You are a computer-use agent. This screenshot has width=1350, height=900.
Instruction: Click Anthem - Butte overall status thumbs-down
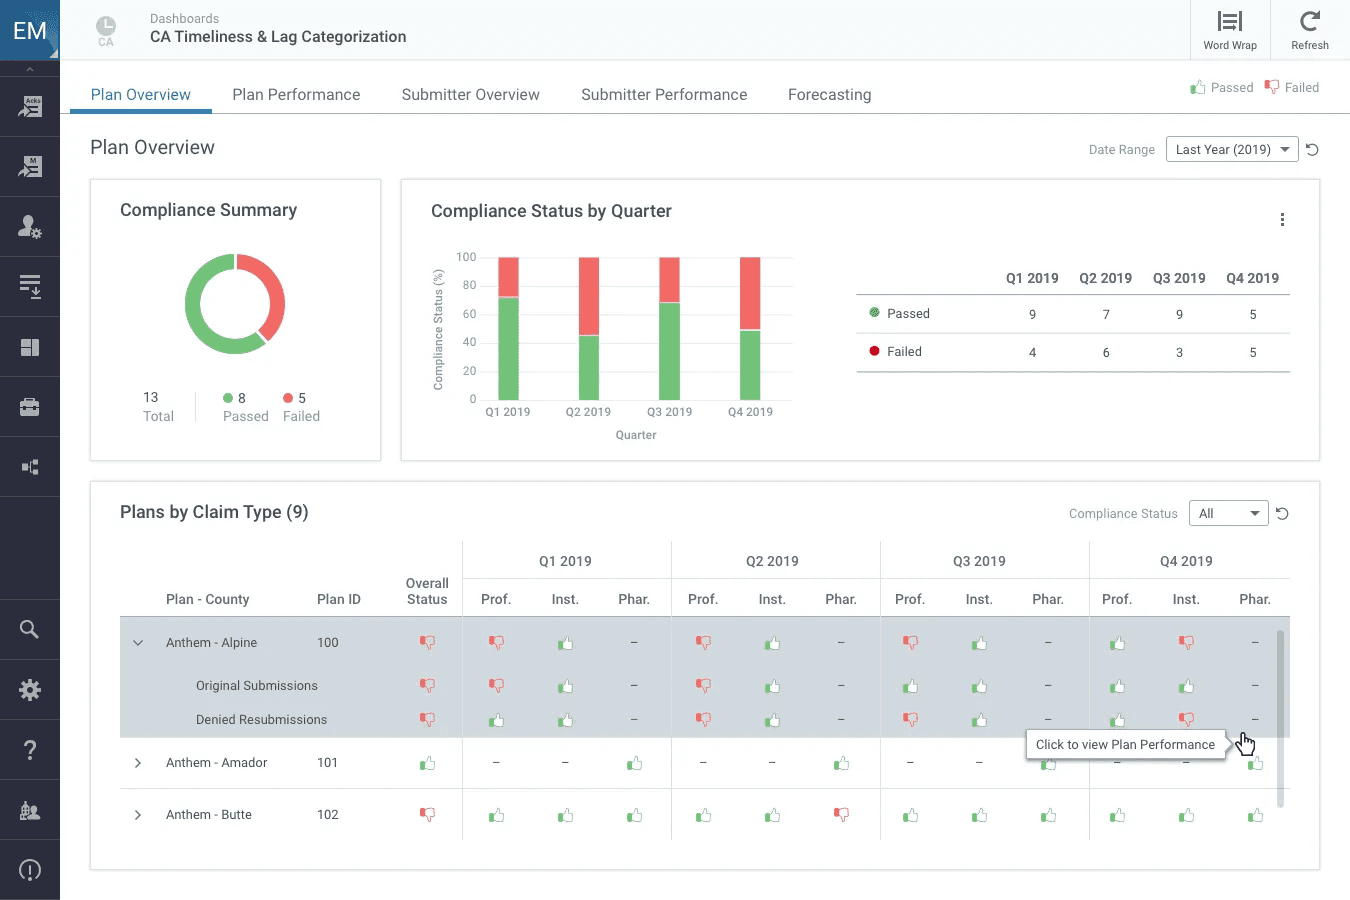point(427,815)
